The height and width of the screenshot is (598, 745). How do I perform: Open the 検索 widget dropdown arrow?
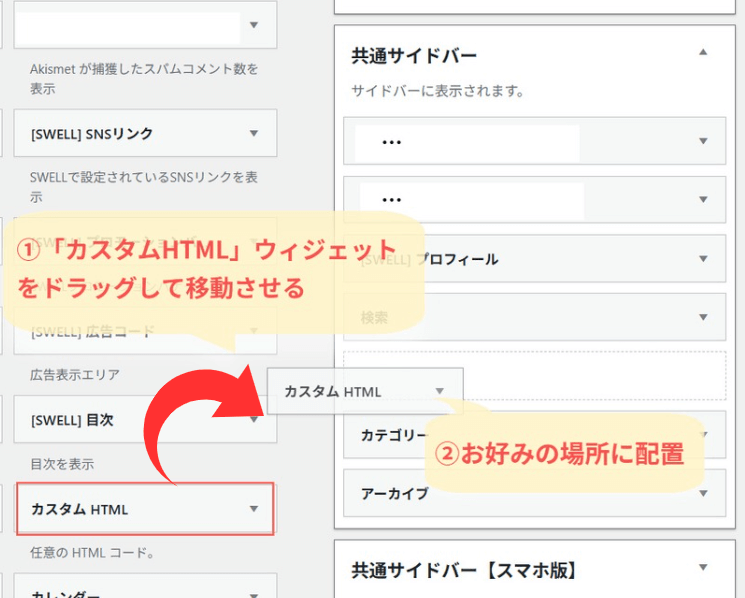pos(703,317)
